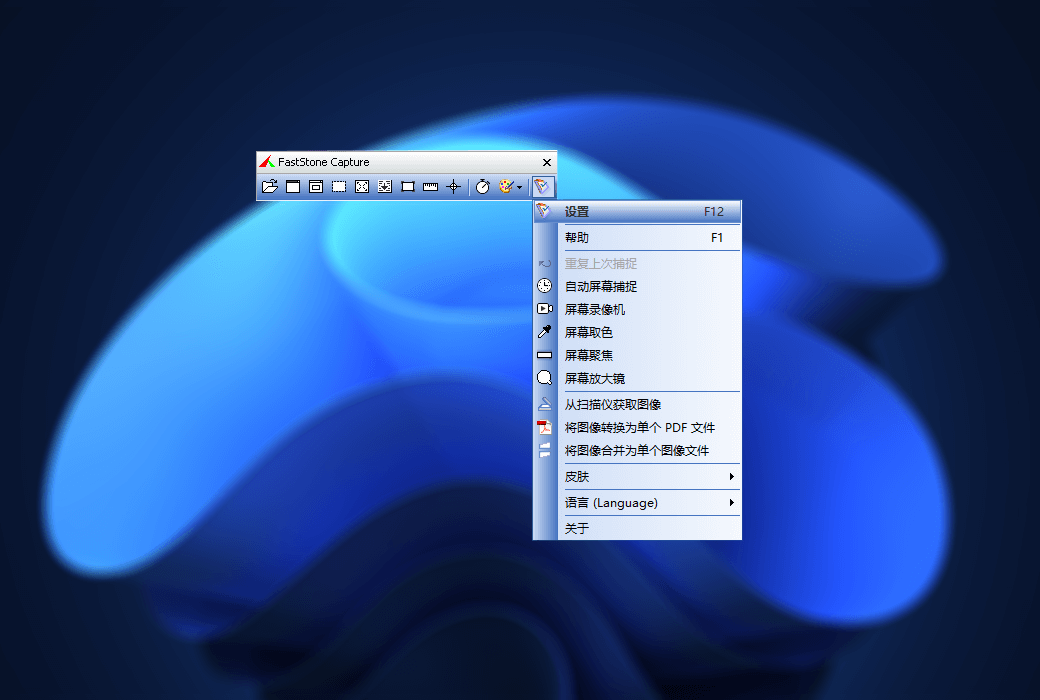Image resolution: width=1040 pixels, height=700 pixels.
Task: Choose 从扫描仪获取图像
Action: [x=637, y=404]
